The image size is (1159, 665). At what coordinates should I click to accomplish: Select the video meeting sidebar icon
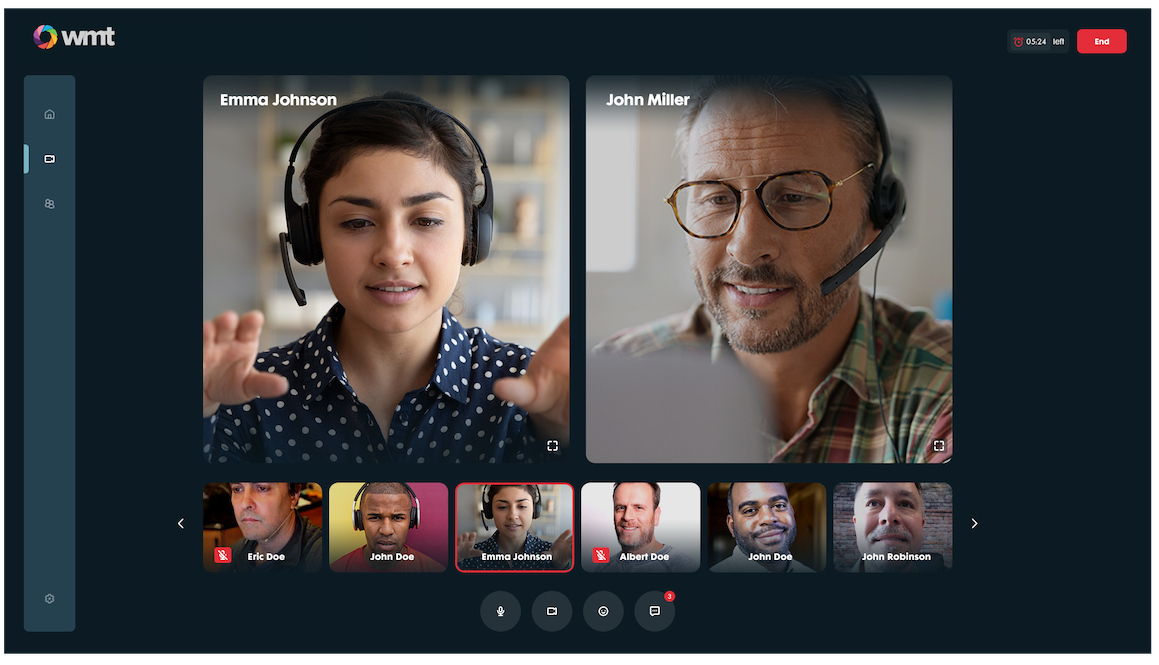[50, 159]
